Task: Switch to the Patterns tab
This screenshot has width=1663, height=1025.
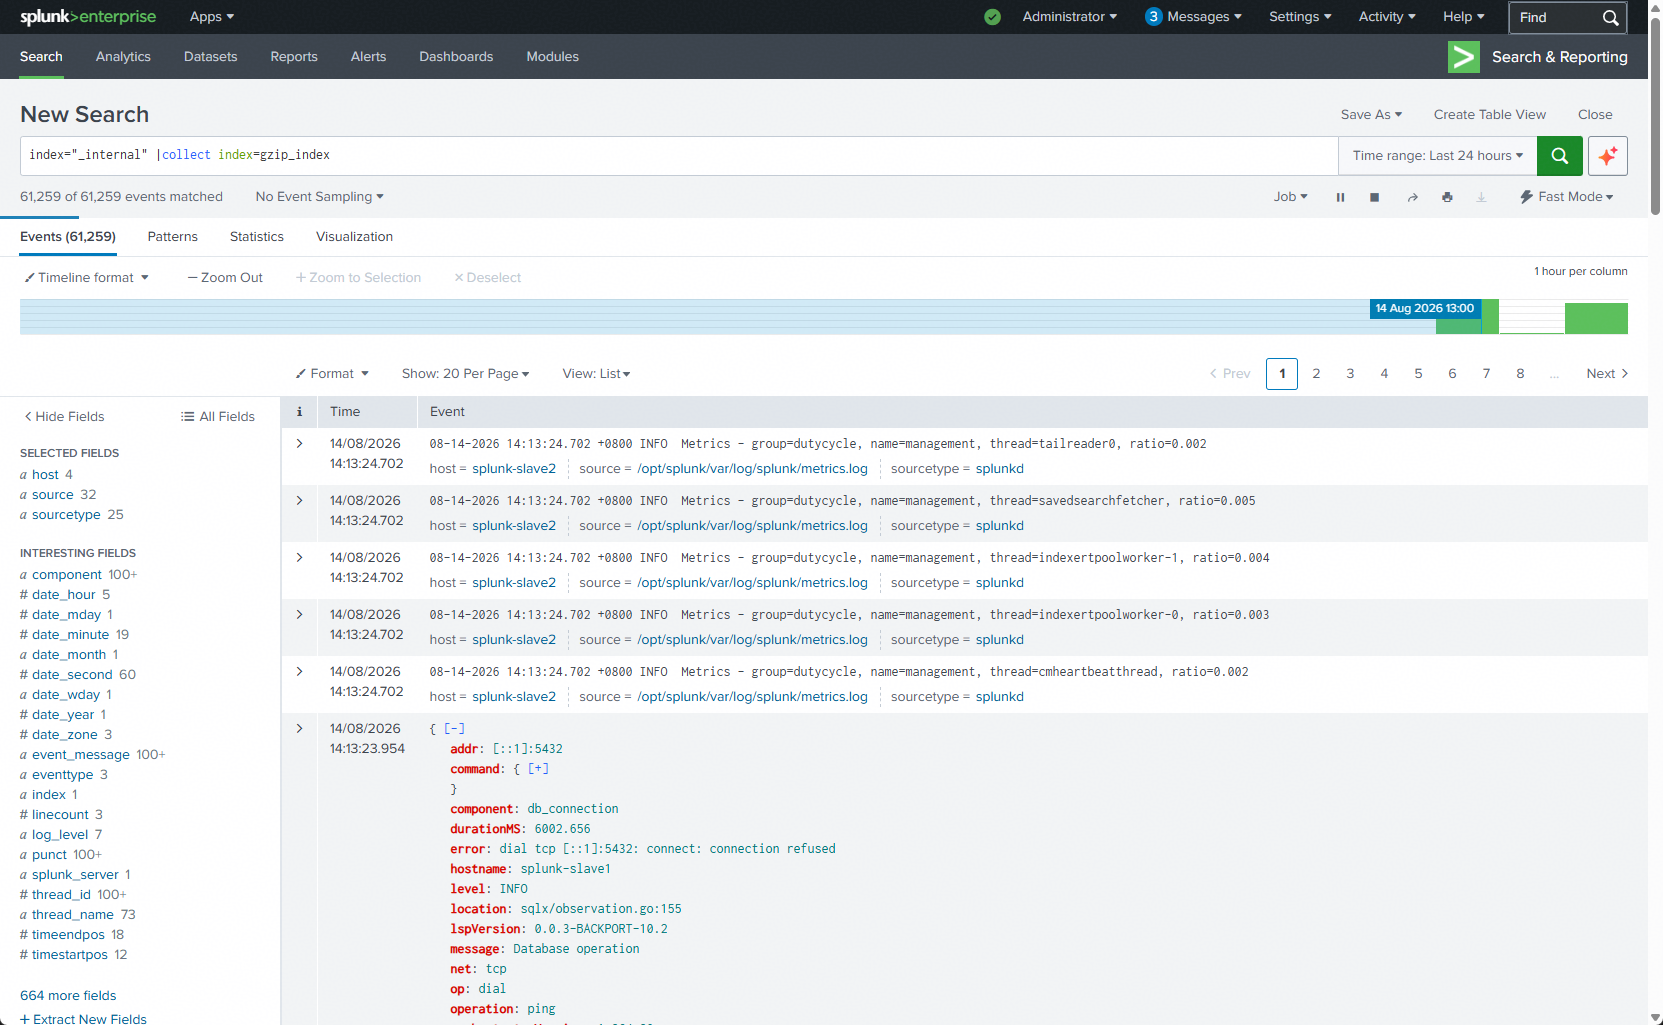Action: click(x=173, y=237)
